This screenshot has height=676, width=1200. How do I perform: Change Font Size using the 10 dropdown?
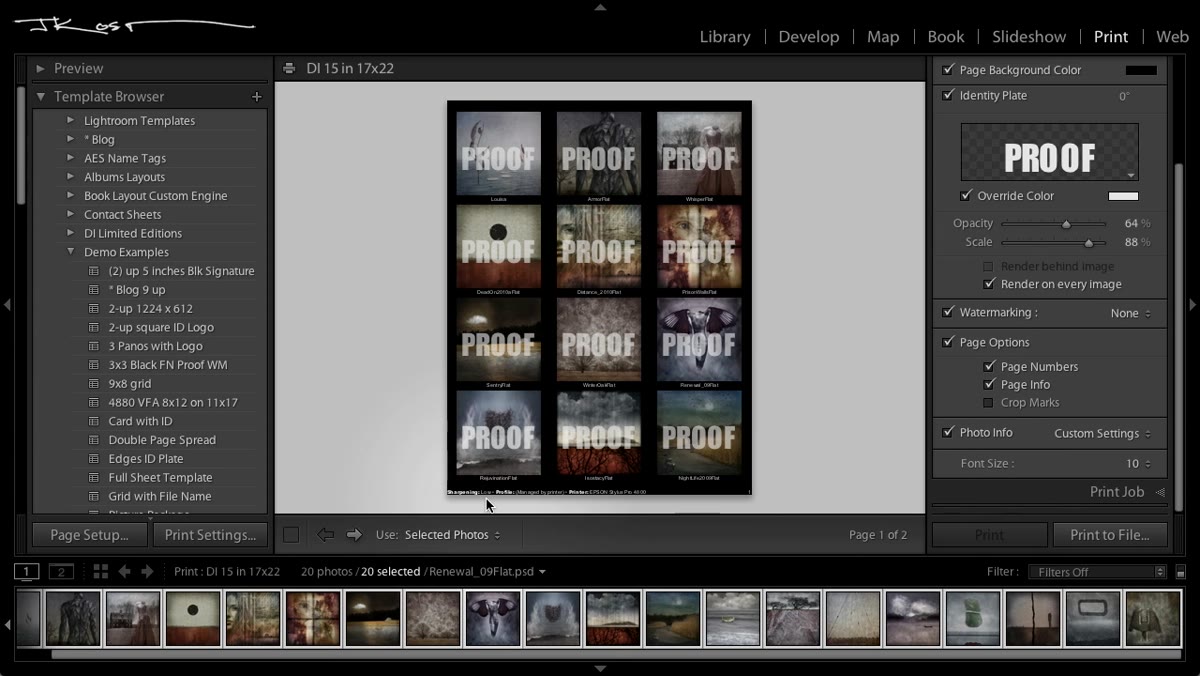coord(1138,464)
